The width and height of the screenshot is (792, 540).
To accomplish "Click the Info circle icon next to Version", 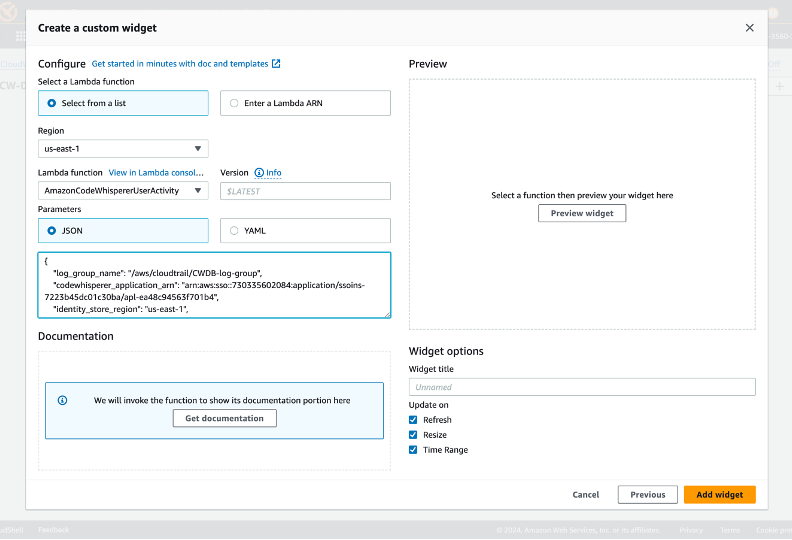I will click(259, 173).
